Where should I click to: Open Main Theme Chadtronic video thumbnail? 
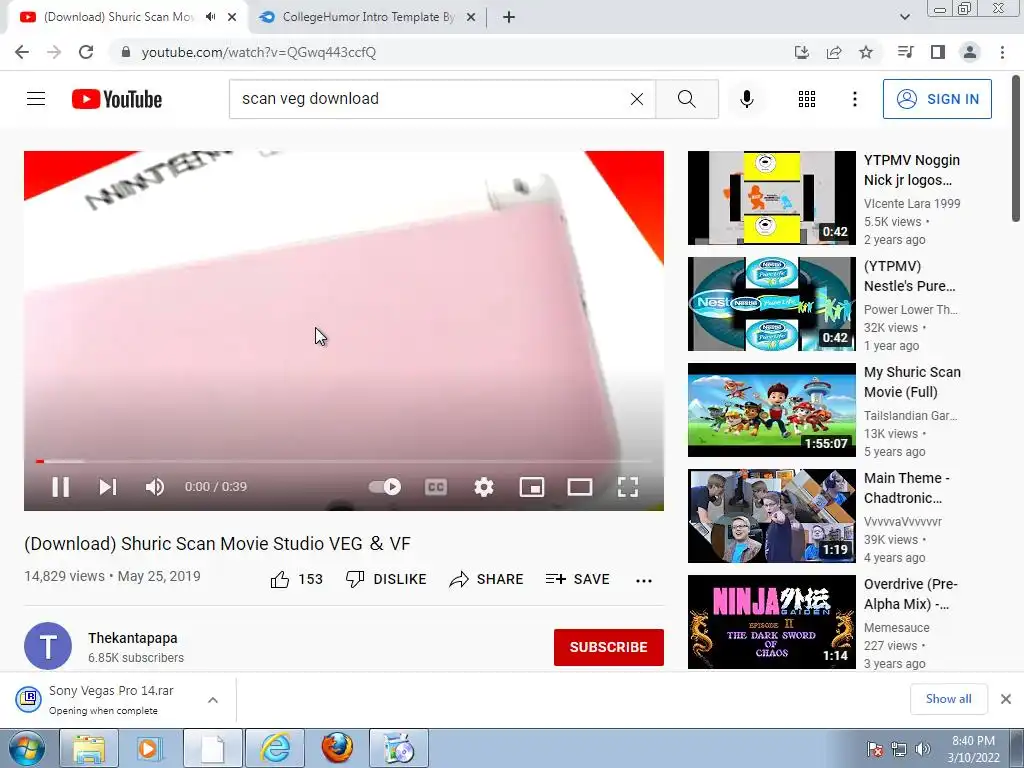[x=771, y=516]
